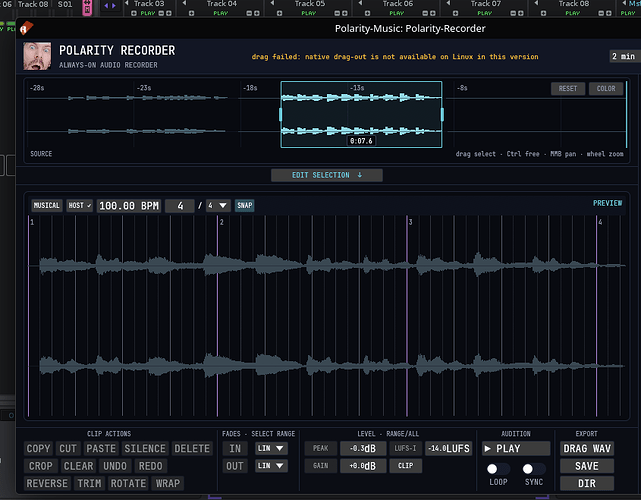Click the -0.3dB peak value field
The height and width of the screenshot is (500, 641).
pos(363,448)
